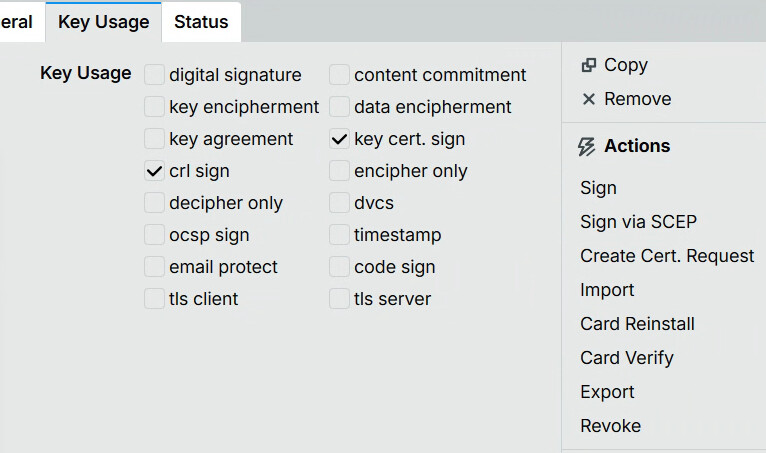Switch to the Status tab
Screen dimensions: 766x453
pyautogui.click(x=201, y=22)
